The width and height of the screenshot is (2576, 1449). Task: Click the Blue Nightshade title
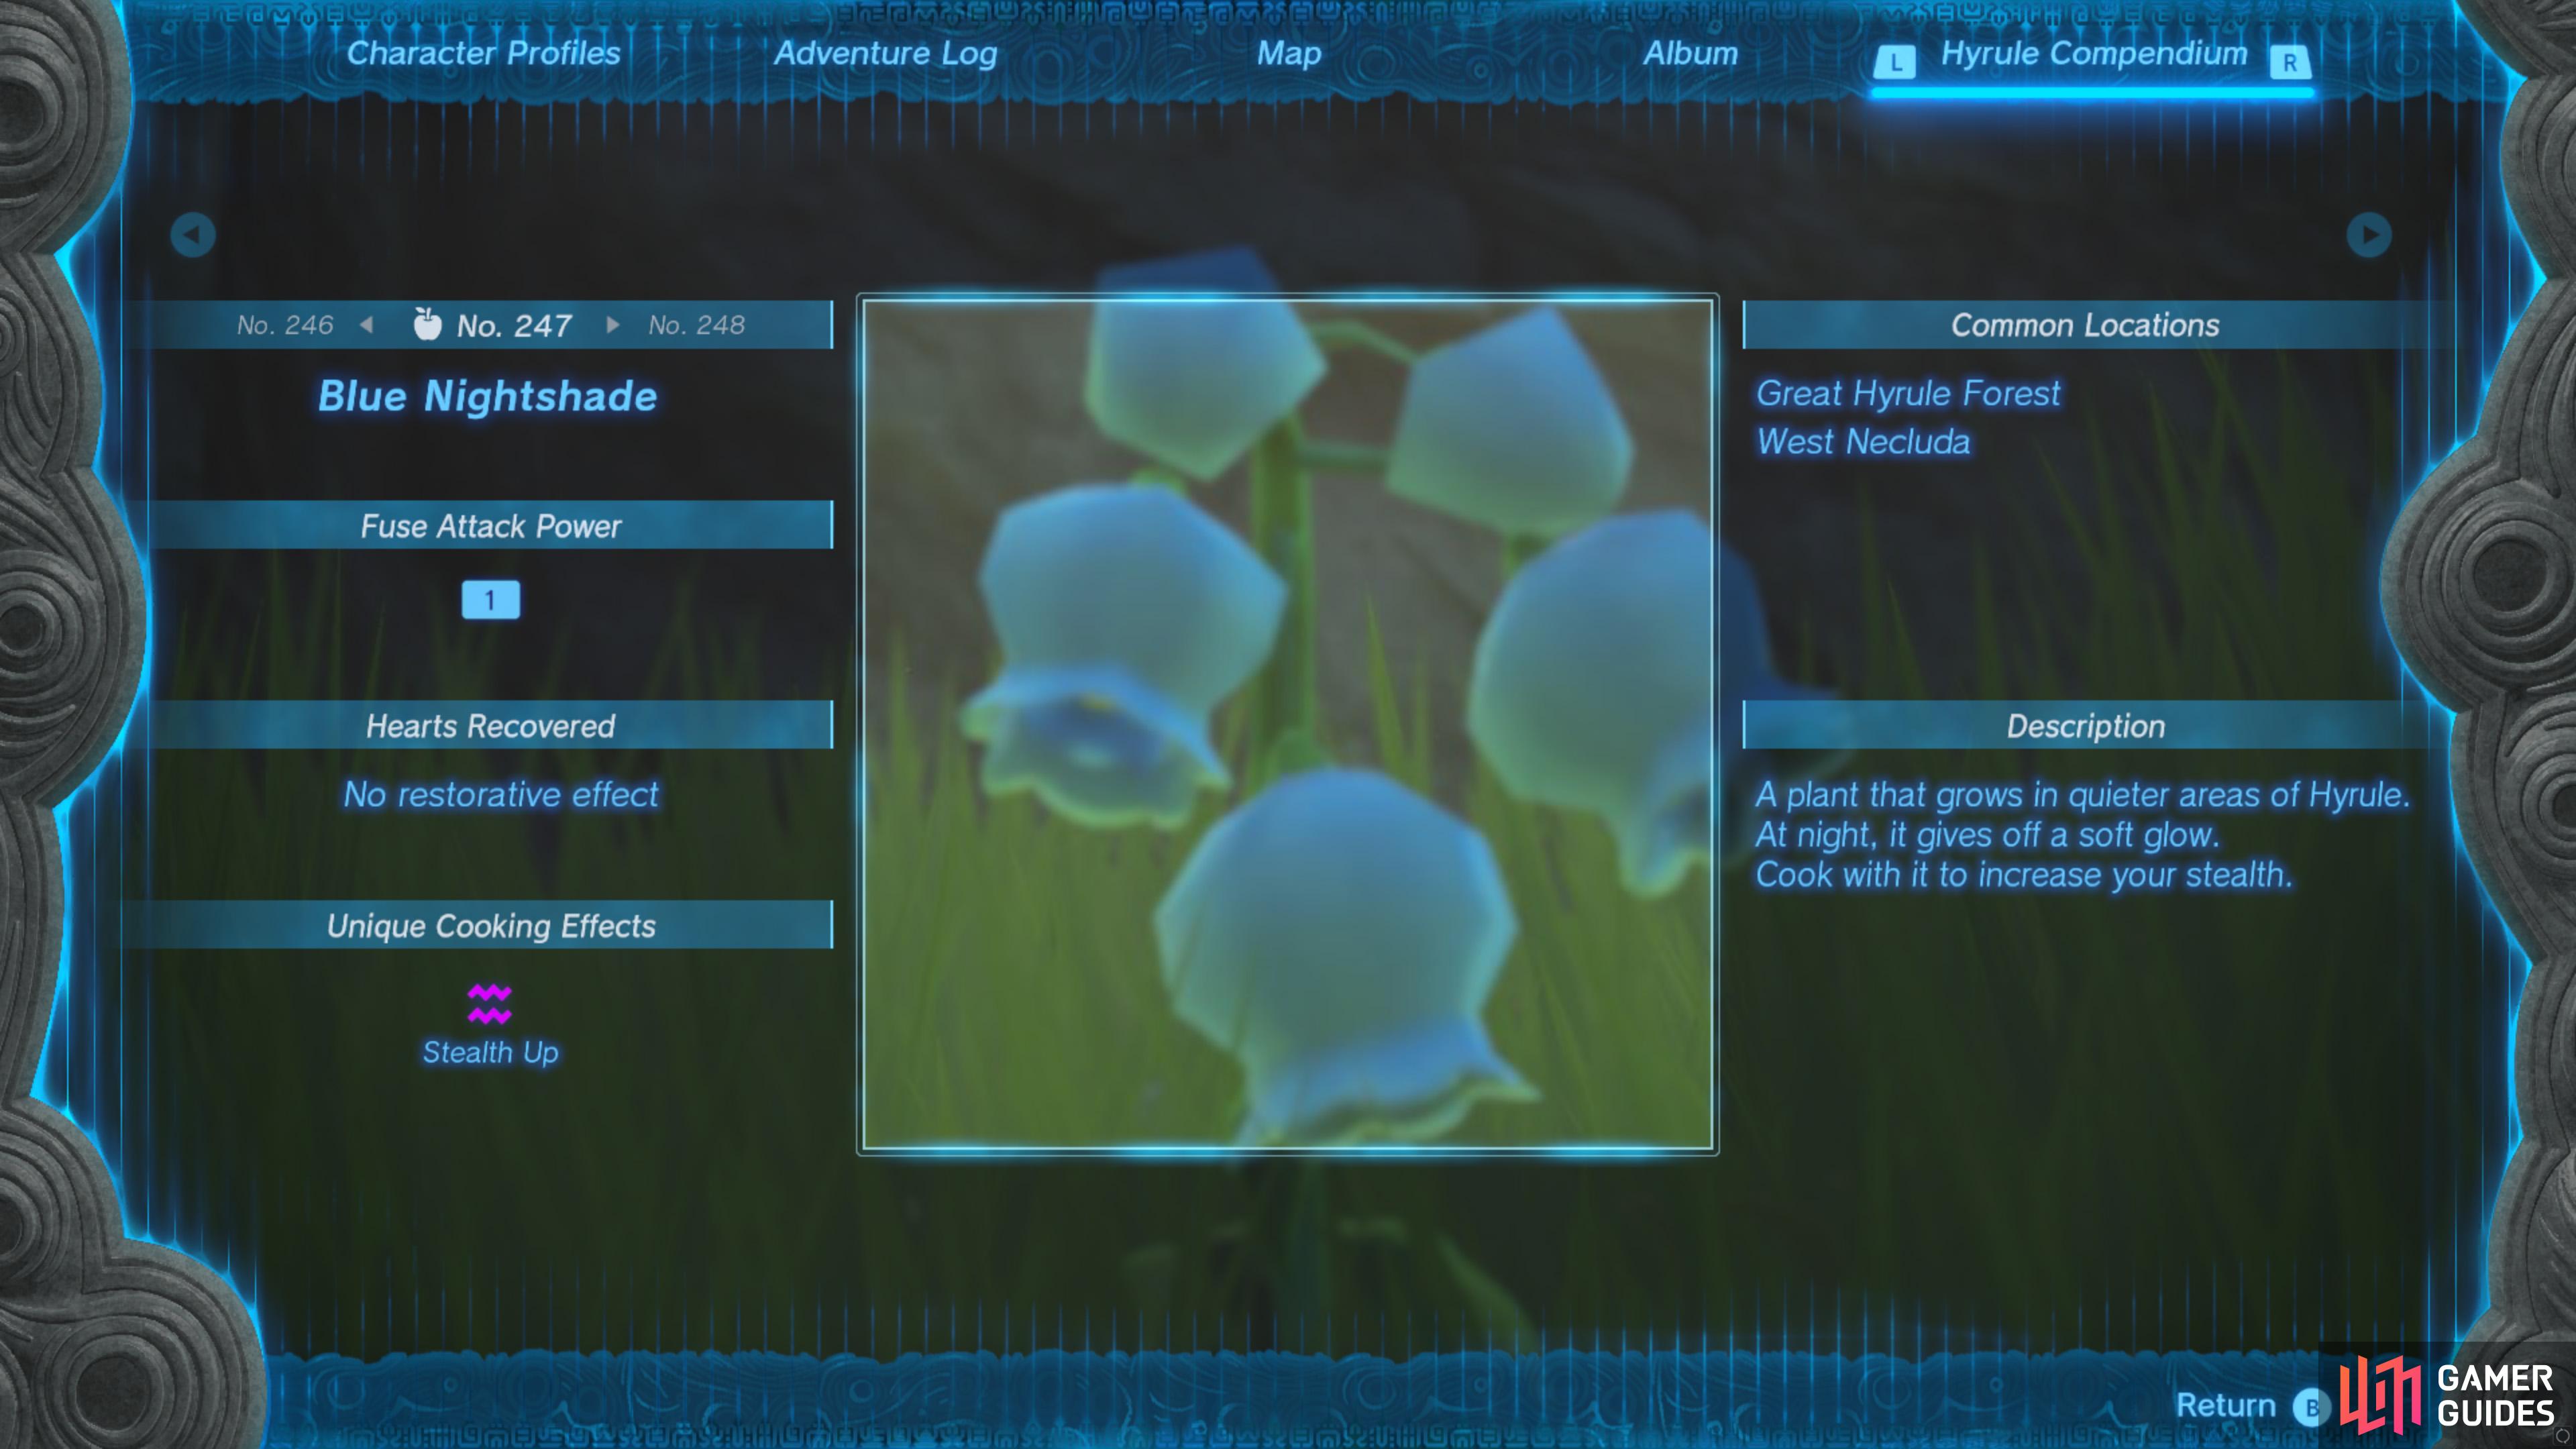(488, 396)
